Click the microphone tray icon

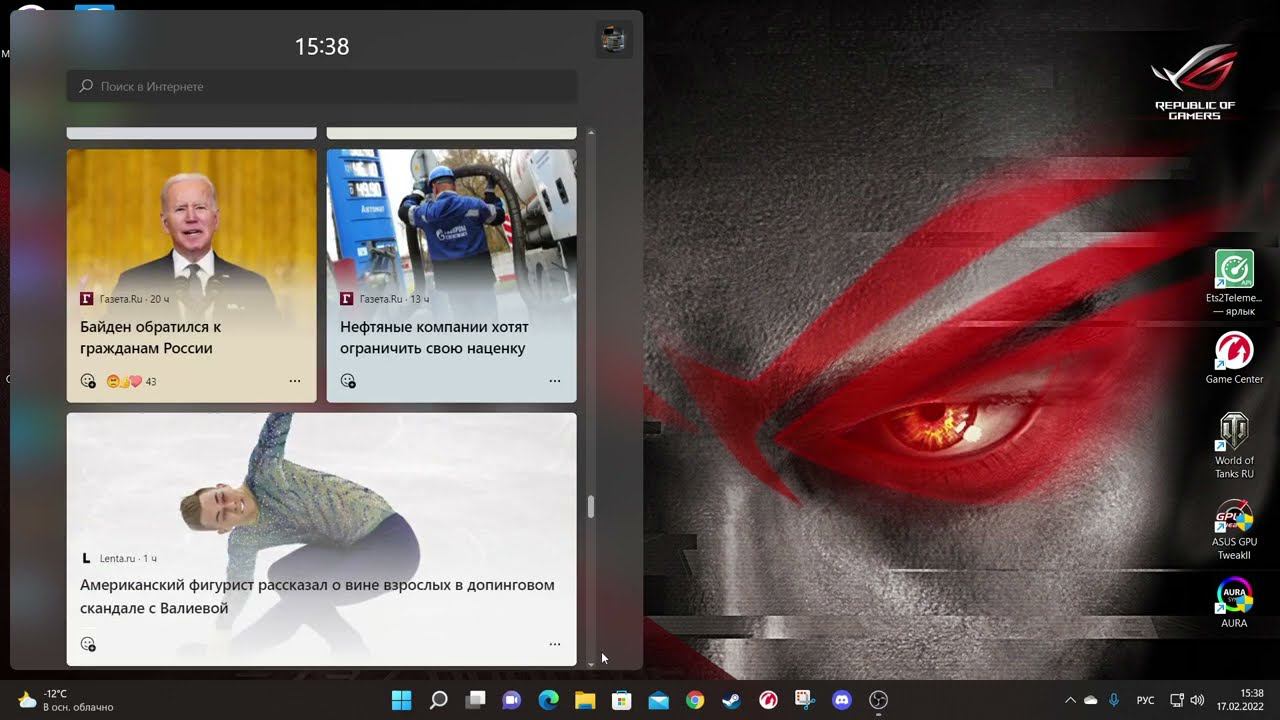[1114, 700]
